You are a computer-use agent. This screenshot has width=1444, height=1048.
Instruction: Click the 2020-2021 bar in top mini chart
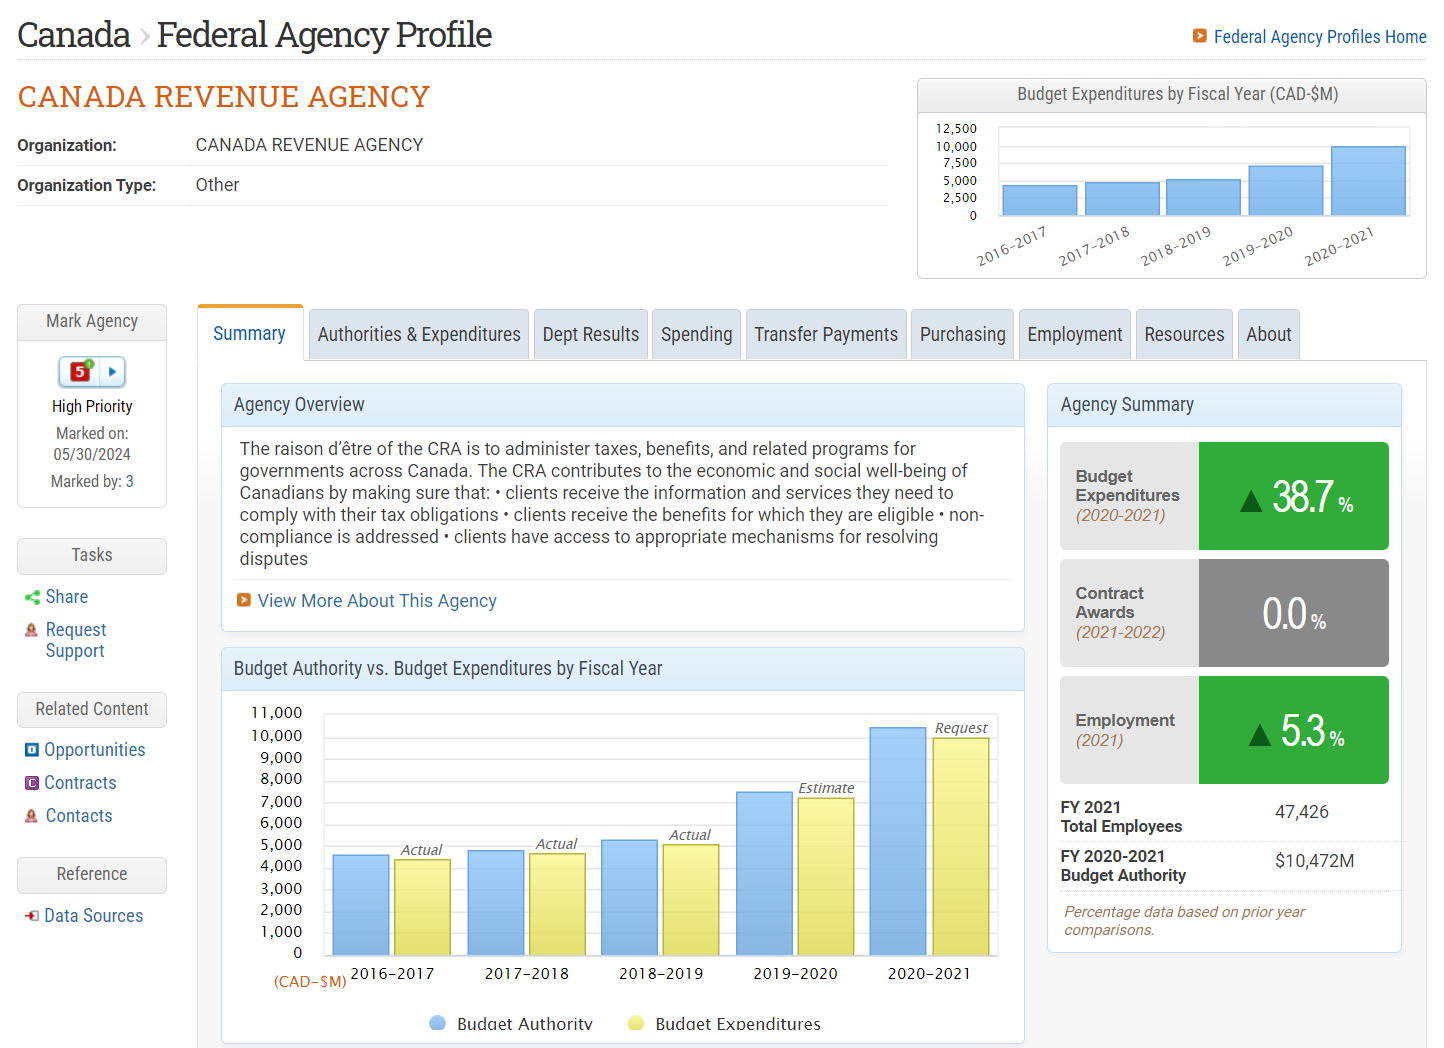click(1368, 181)
